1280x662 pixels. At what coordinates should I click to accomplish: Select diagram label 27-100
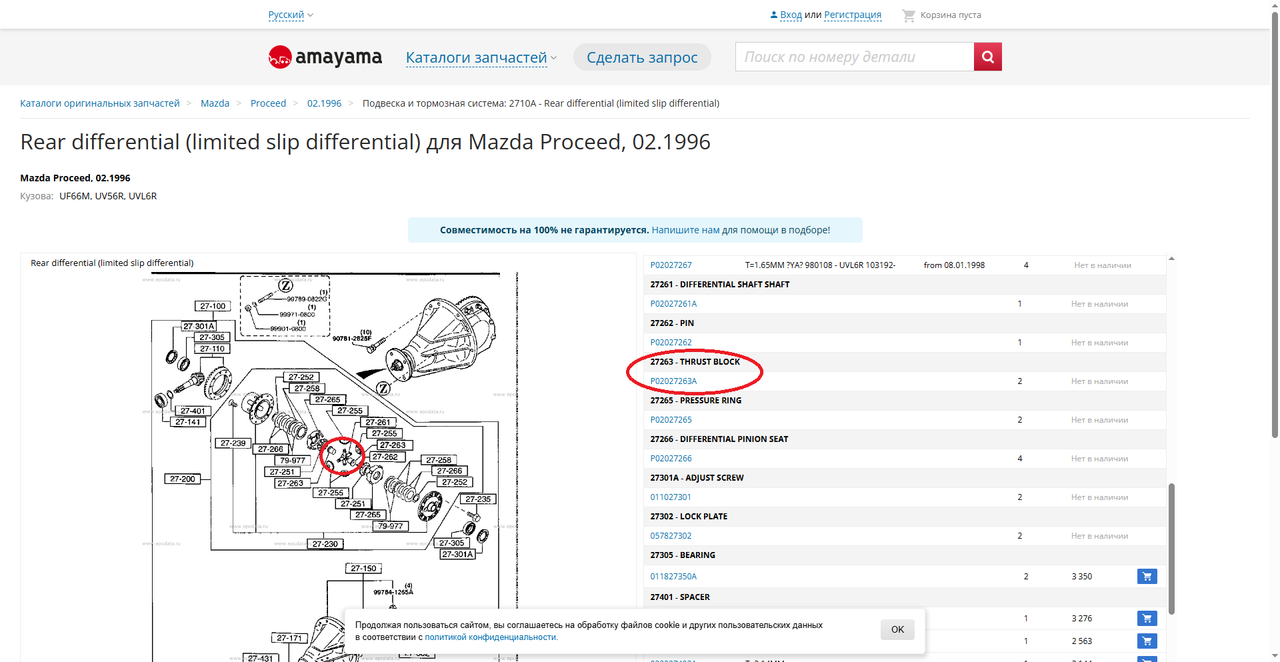[215, 306]
